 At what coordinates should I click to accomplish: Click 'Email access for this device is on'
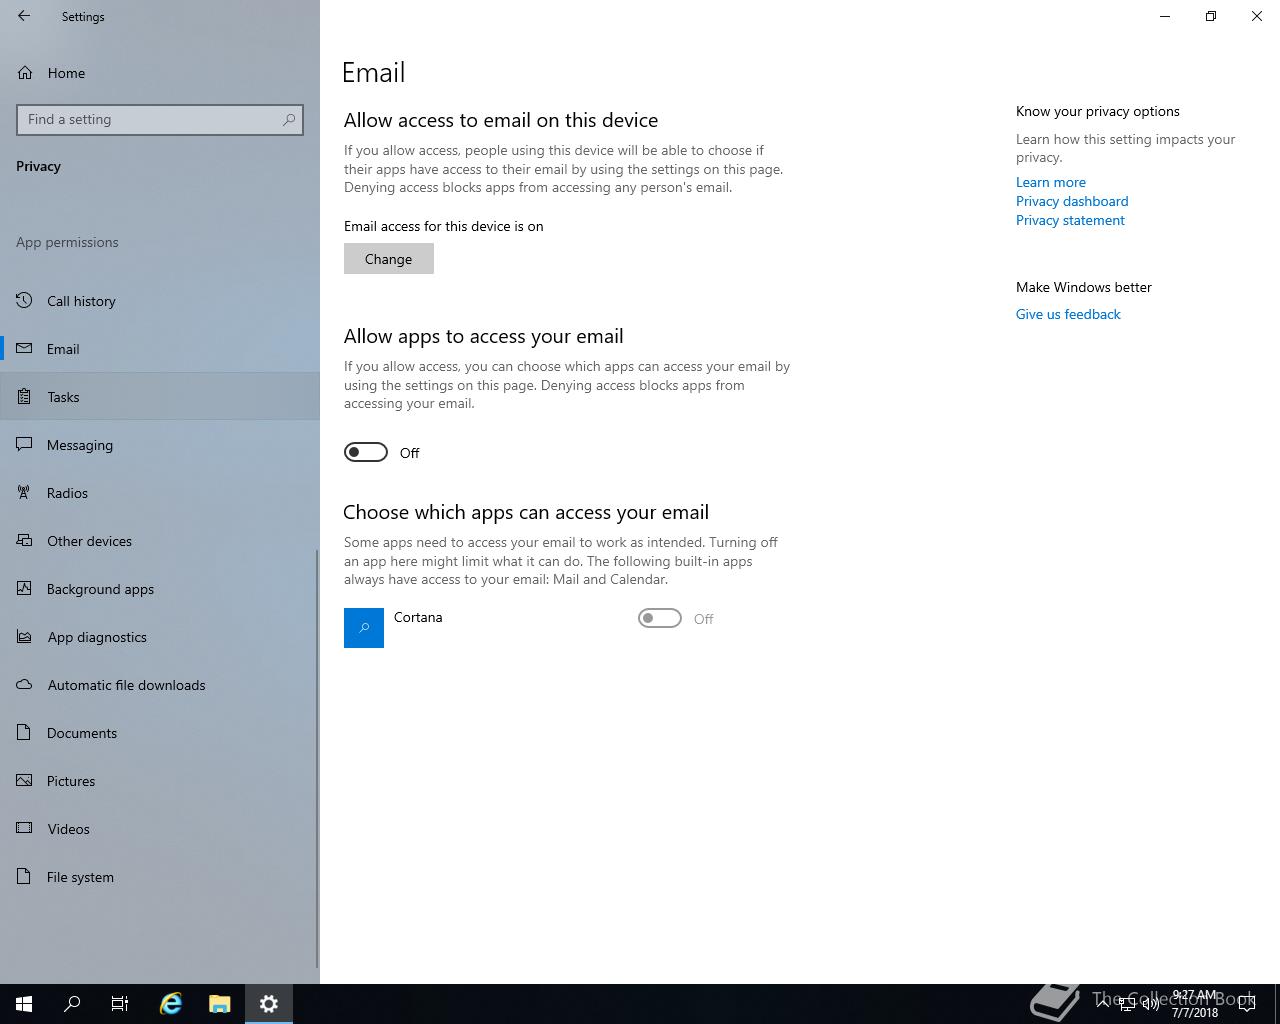(x=444, y=226)
